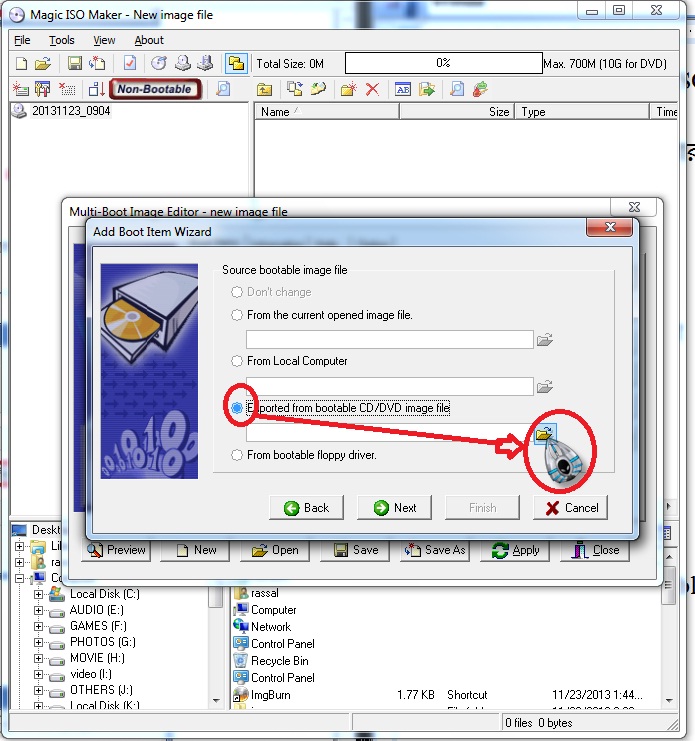Click the red starburst icon starting the second toolbar
The image size is (695, 741).
coord(20,89)
